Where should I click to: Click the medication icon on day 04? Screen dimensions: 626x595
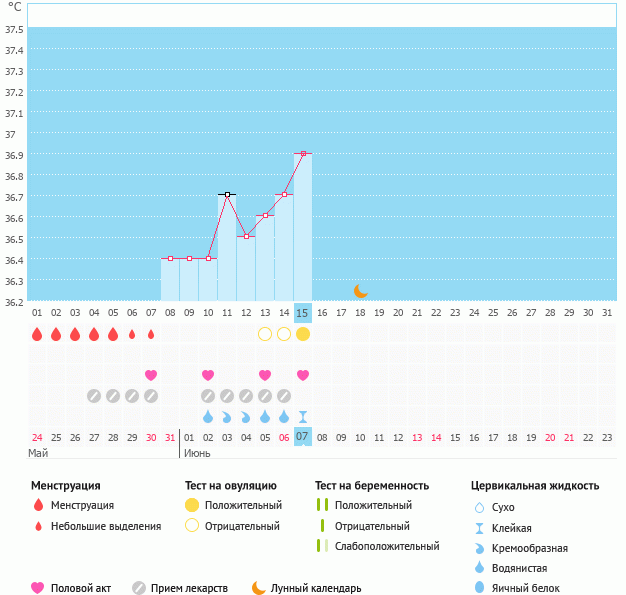point(94,396)
